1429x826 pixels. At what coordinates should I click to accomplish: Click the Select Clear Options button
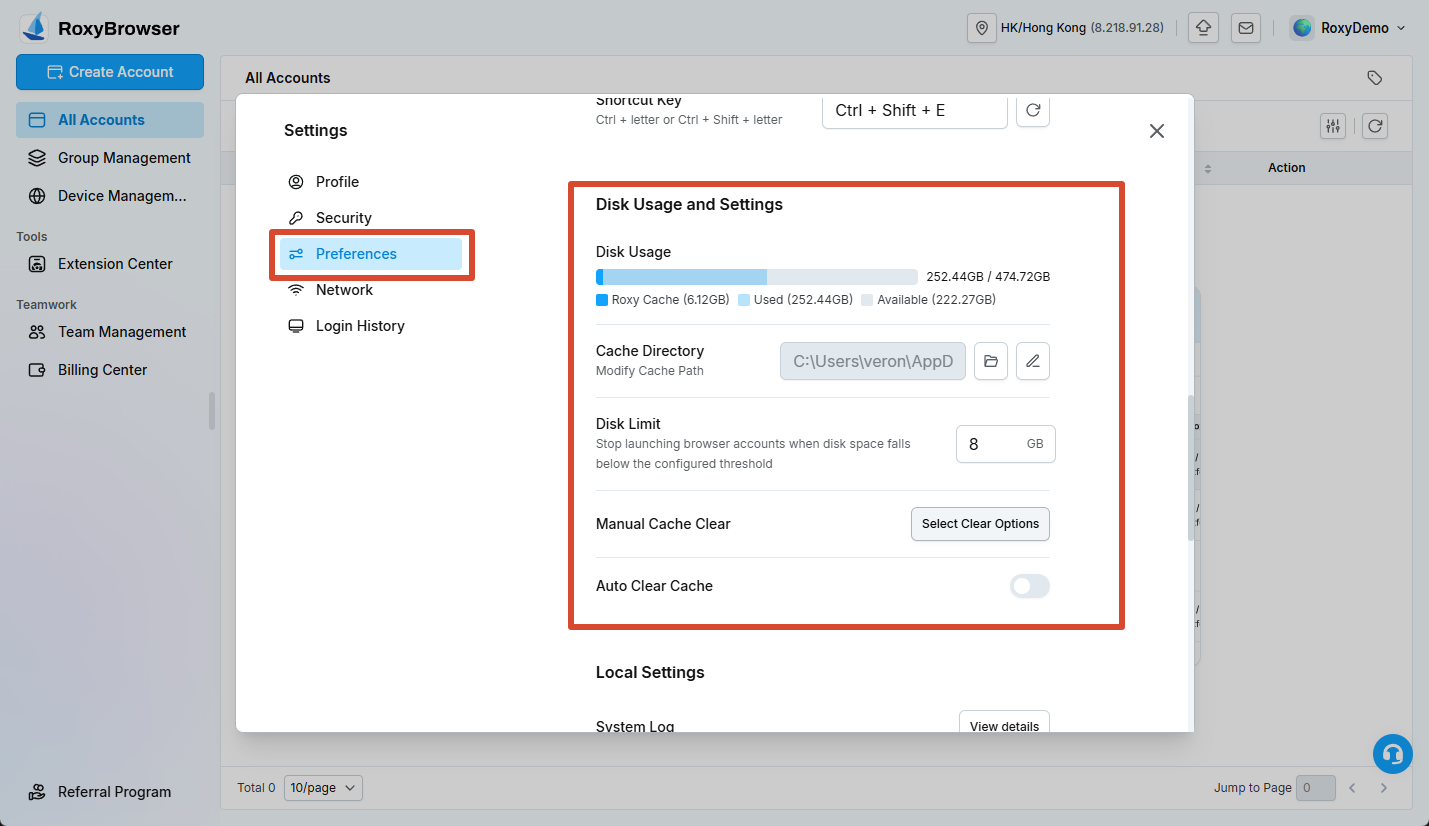(980, 524)
